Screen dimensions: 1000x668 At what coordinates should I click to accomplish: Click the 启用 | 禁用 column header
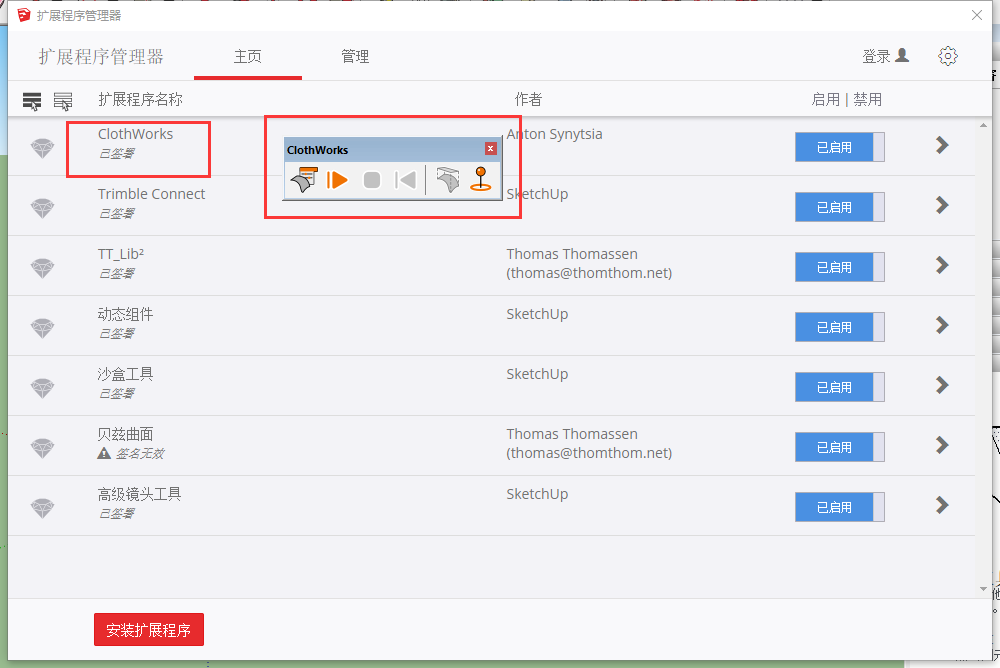tap(846, 100)
